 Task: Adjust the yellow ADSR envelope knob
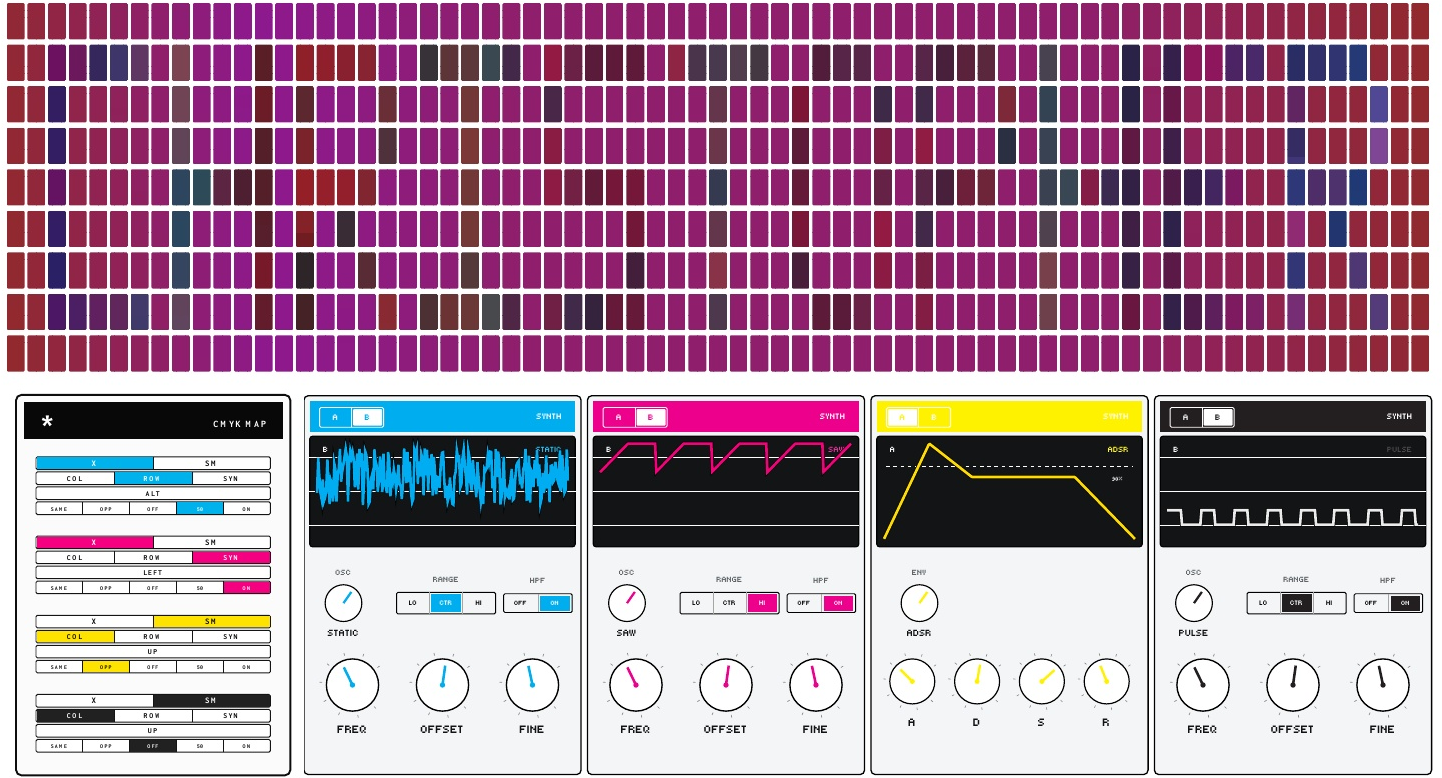click(x=919, y=602)
